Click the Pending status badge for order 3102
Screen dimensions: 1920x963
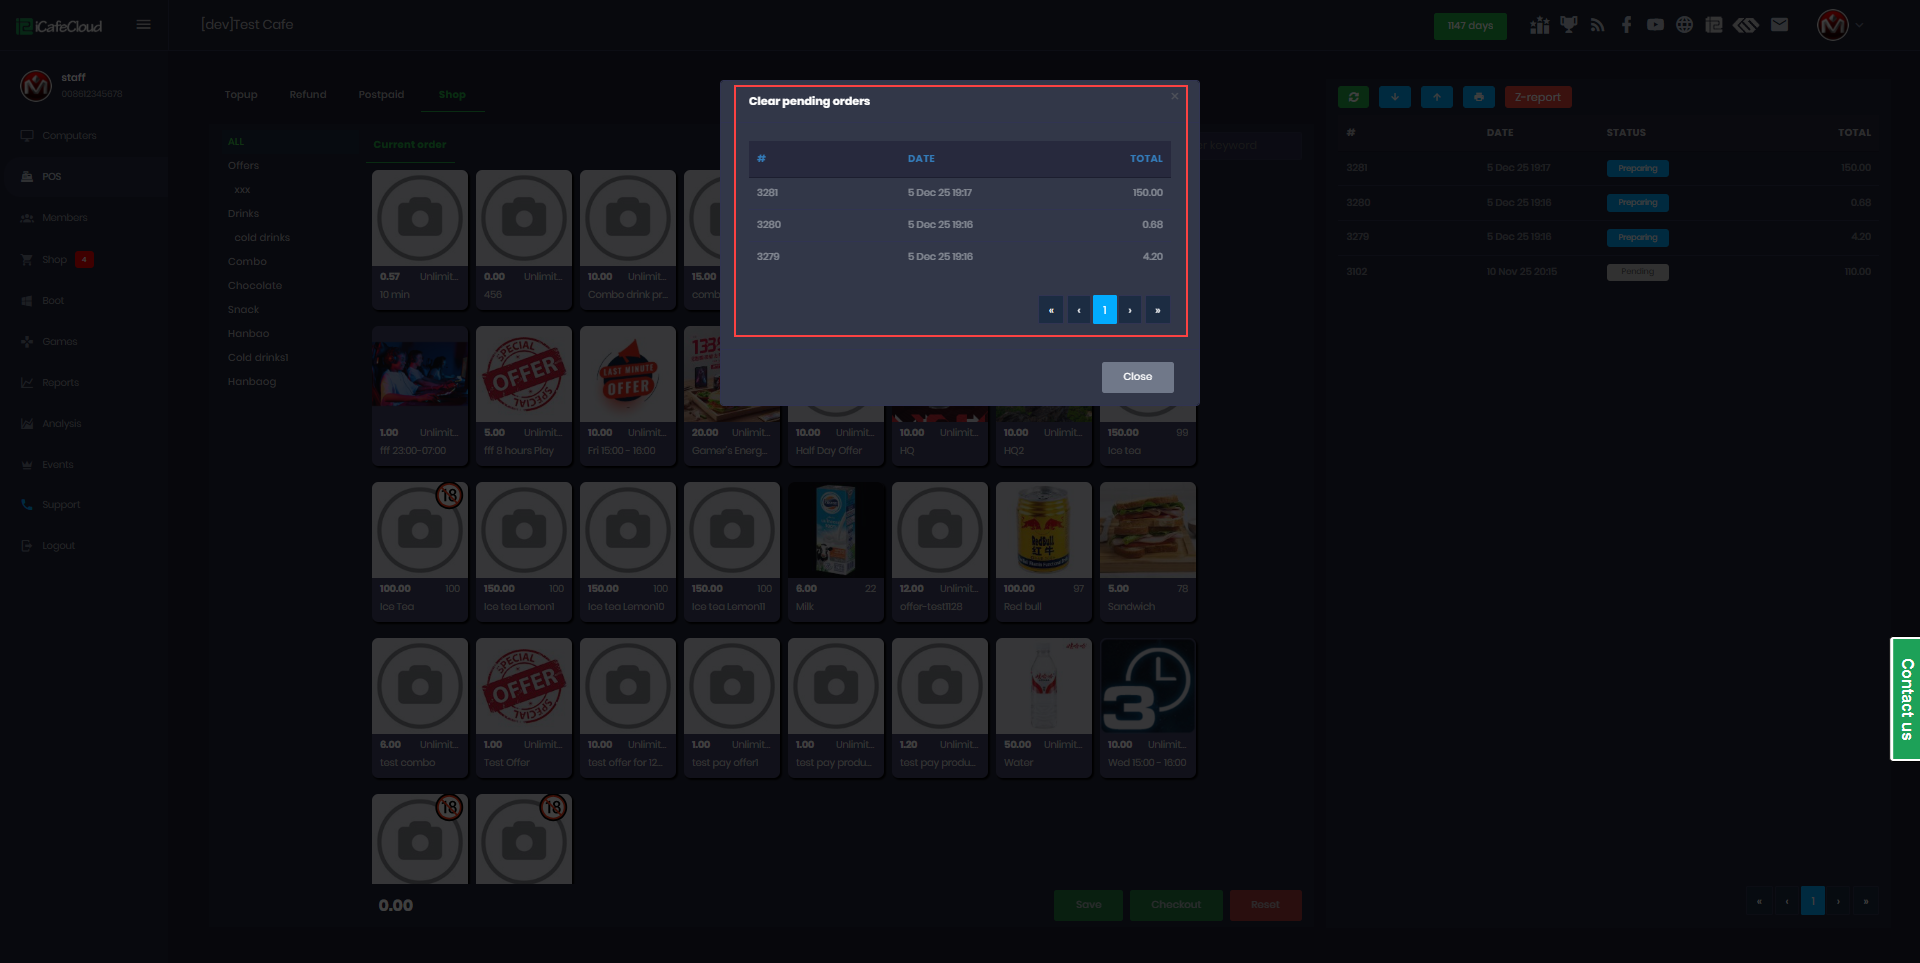click(x=1637, y=272)
